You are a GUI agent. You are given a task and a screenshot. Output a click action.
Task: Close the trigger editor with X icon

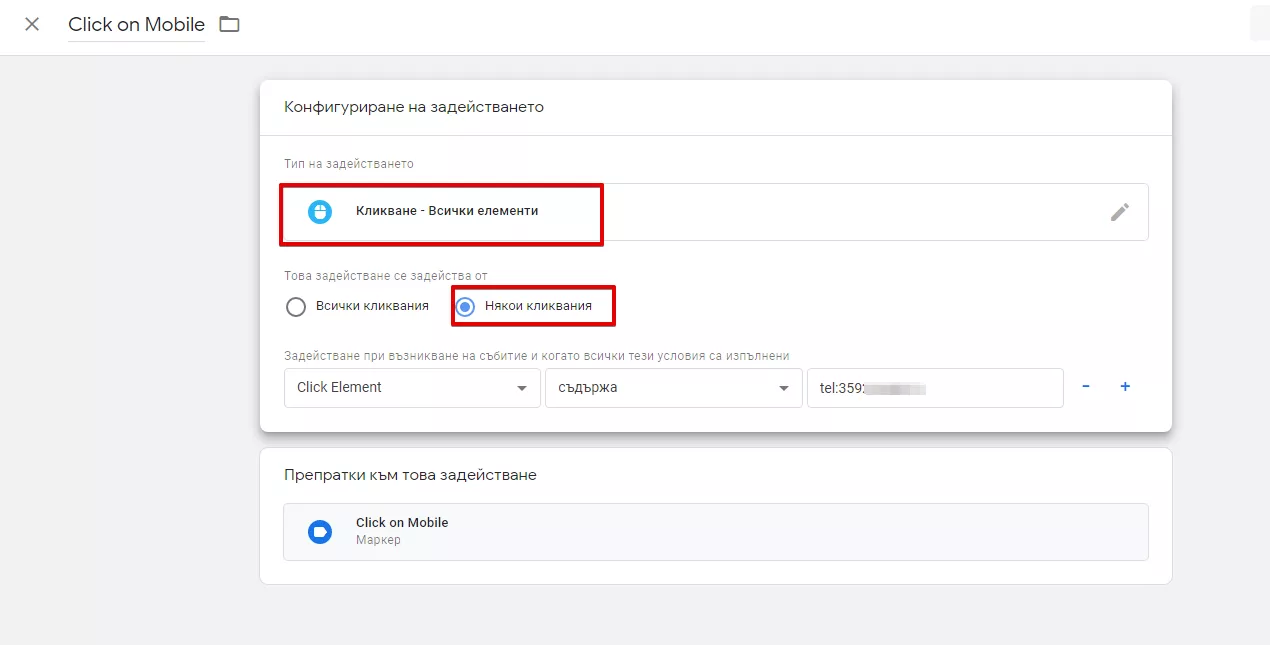tap(32, 25)
